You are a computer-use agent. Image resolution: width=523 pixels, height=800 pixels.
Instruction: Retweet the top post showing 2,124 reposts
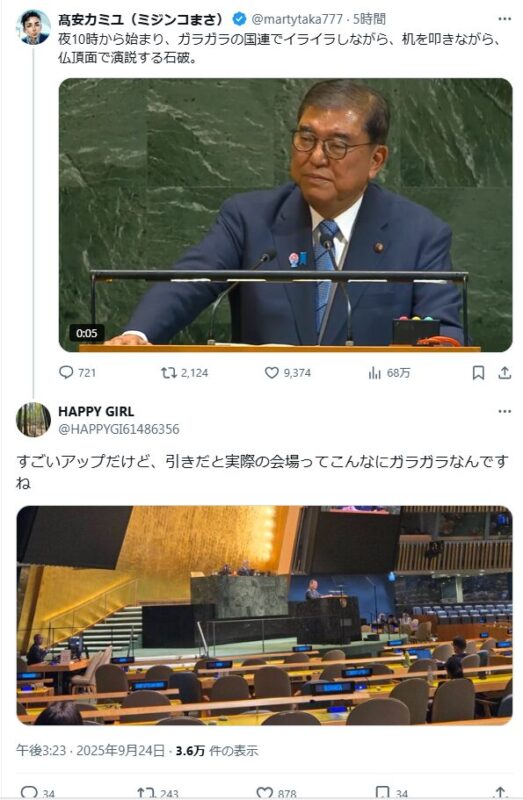[x=168, y=373]
